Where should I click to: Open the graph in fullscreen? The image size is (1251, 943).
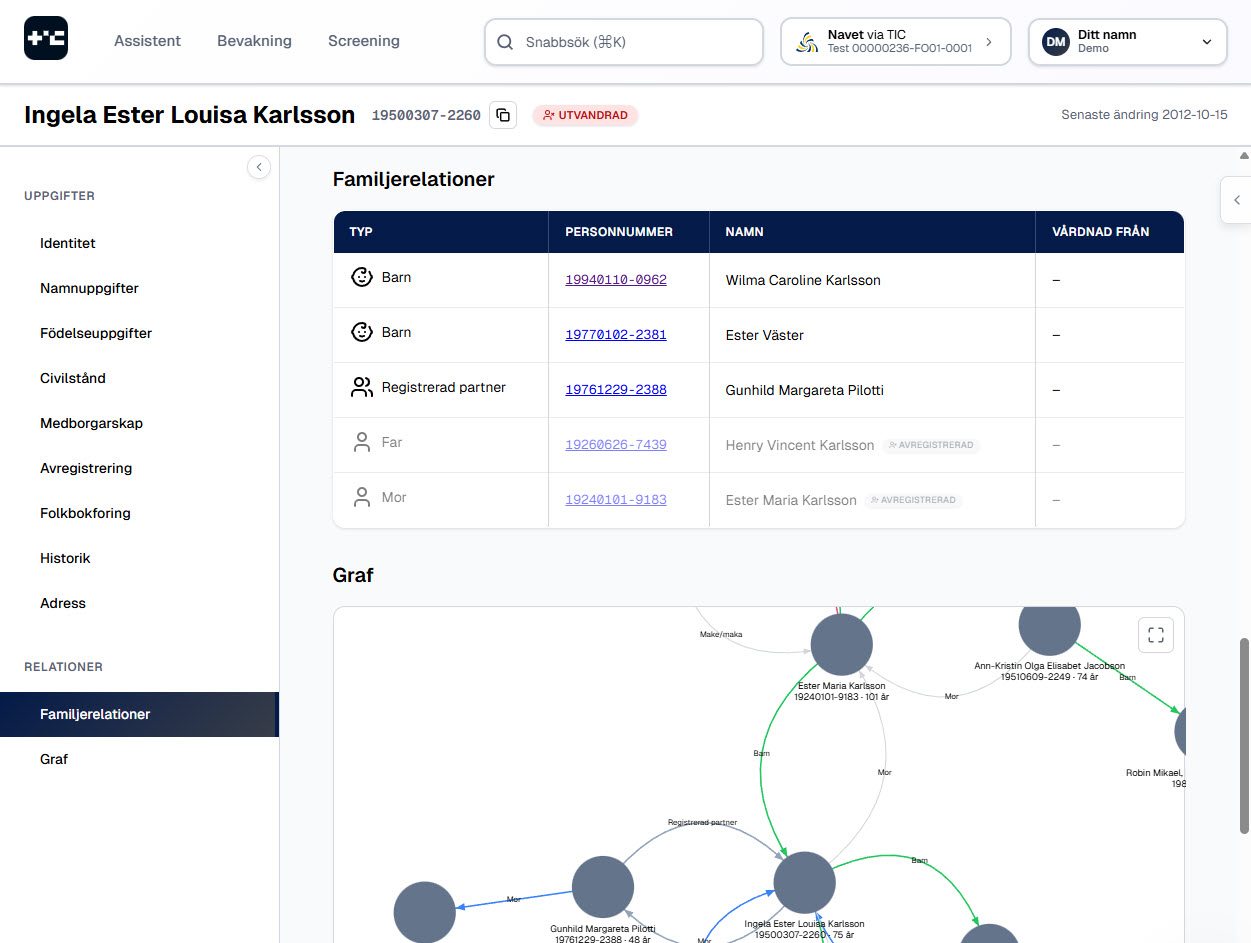pyautogui.click(x=1155, y=634)
